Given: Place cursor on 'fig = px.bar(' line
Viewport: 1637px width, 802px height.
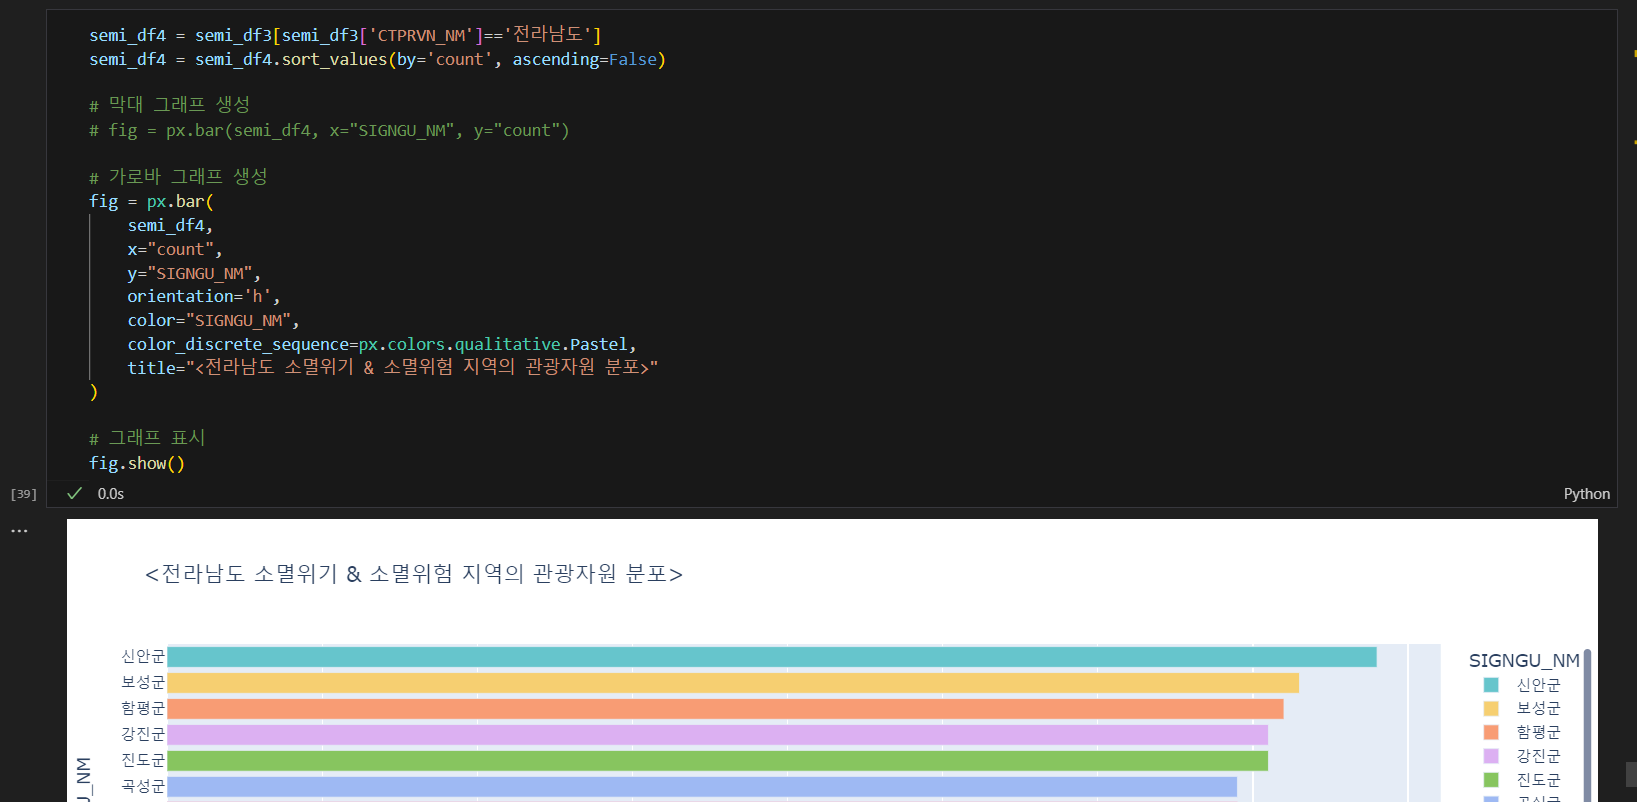Looking at the screenshot, I should 151,202.
